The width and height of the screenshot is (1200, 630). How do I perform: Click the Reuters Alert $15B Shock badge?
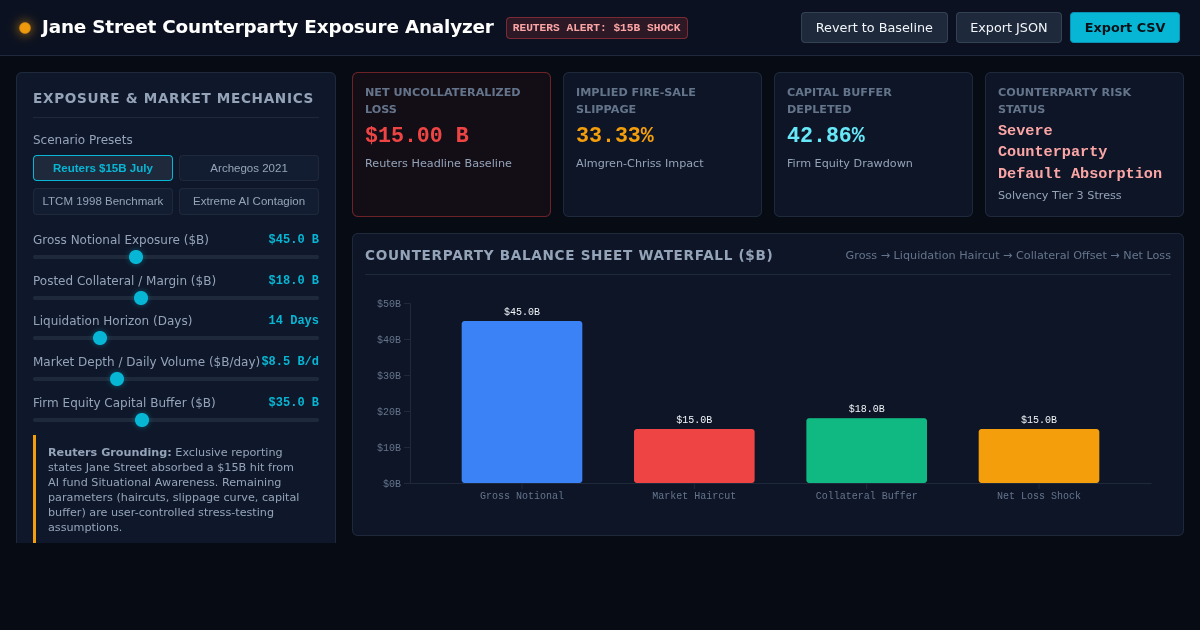[596, 28]
